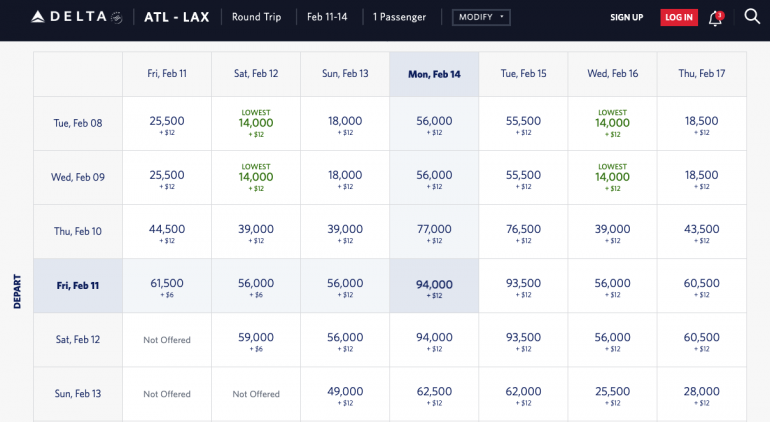Screen dimensions: 770x422
Task: Click the search magnifier icon
Action: (752, 17)
